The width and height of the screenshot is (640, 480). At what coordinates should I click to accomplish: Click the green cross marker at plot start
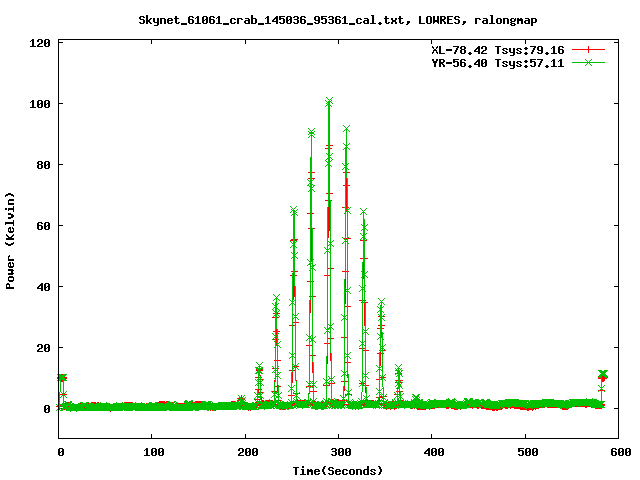pos(62,378)
